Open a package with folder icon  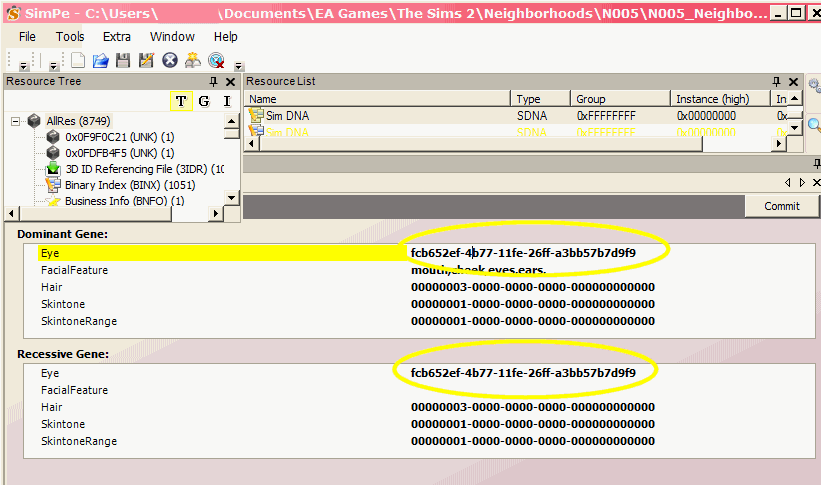point(101,61)
